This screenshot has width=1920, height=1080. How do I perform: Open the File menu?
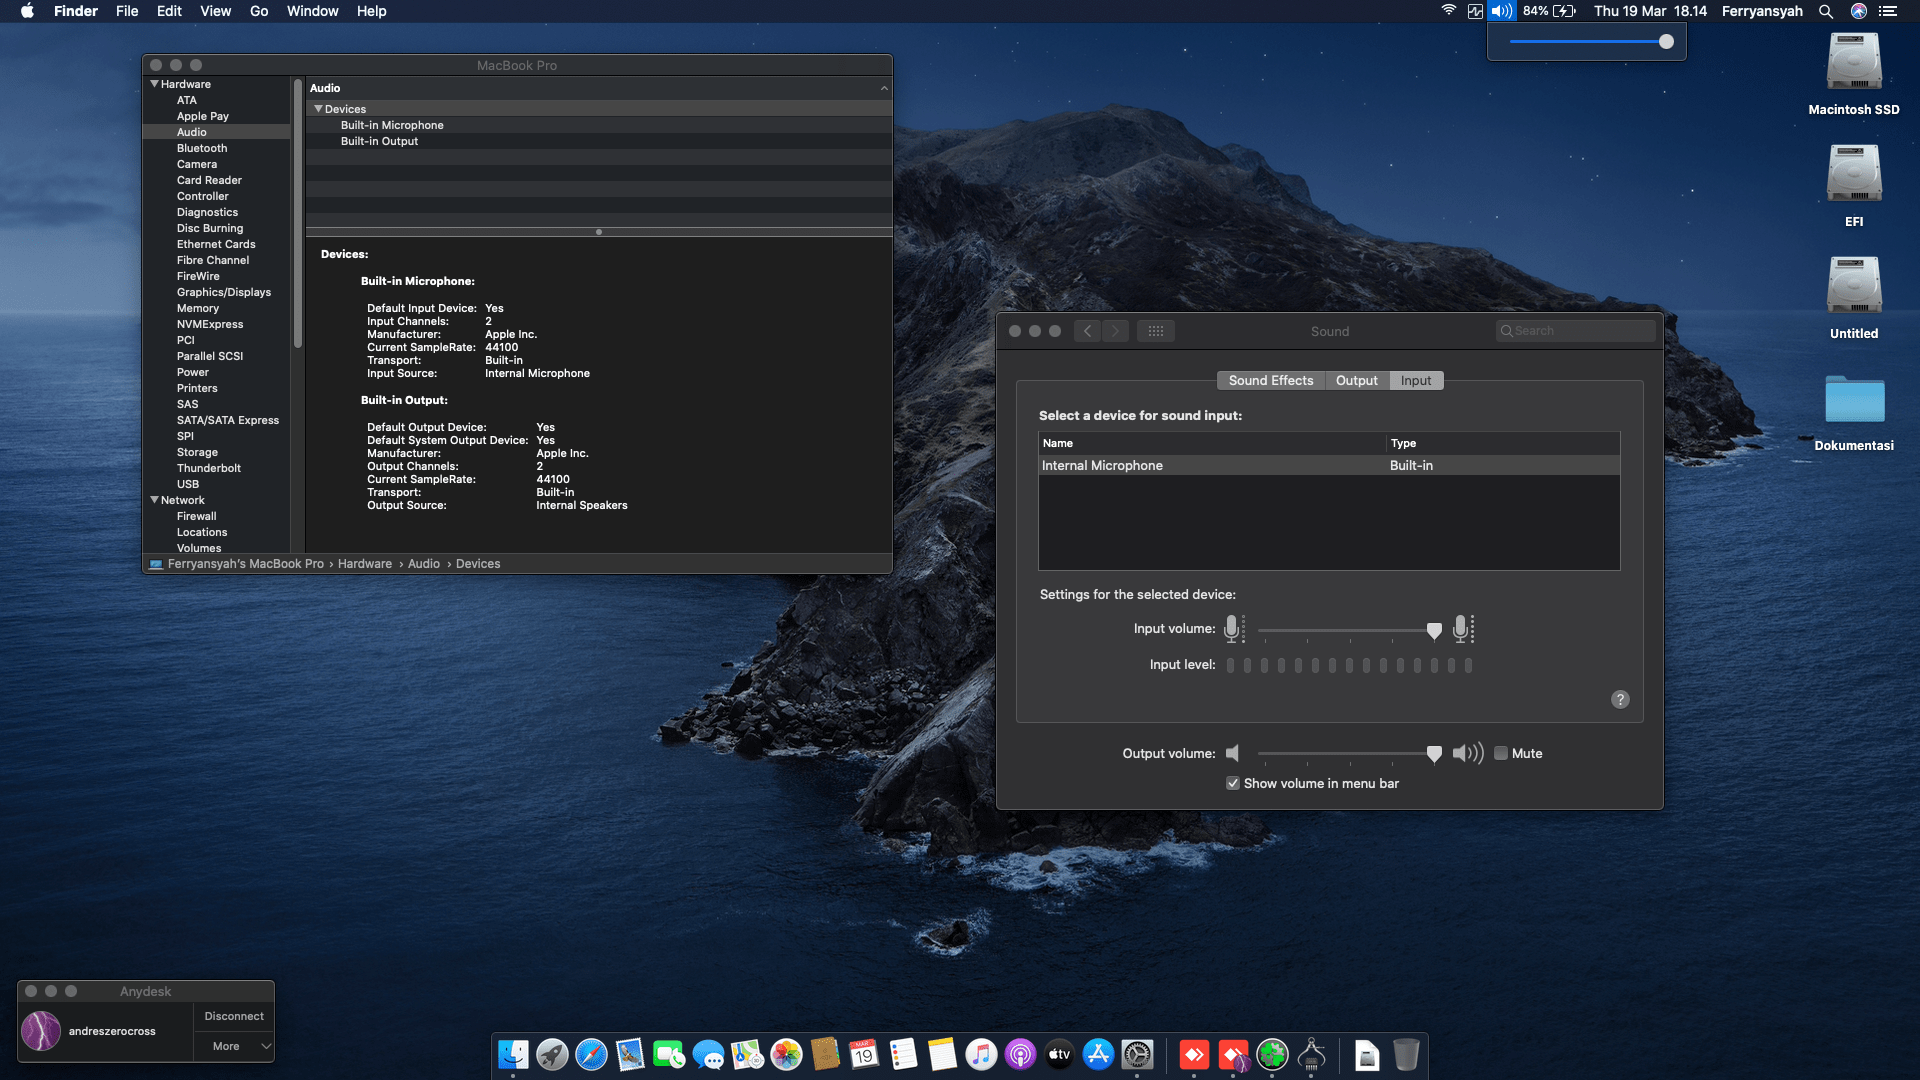(127, 11)
